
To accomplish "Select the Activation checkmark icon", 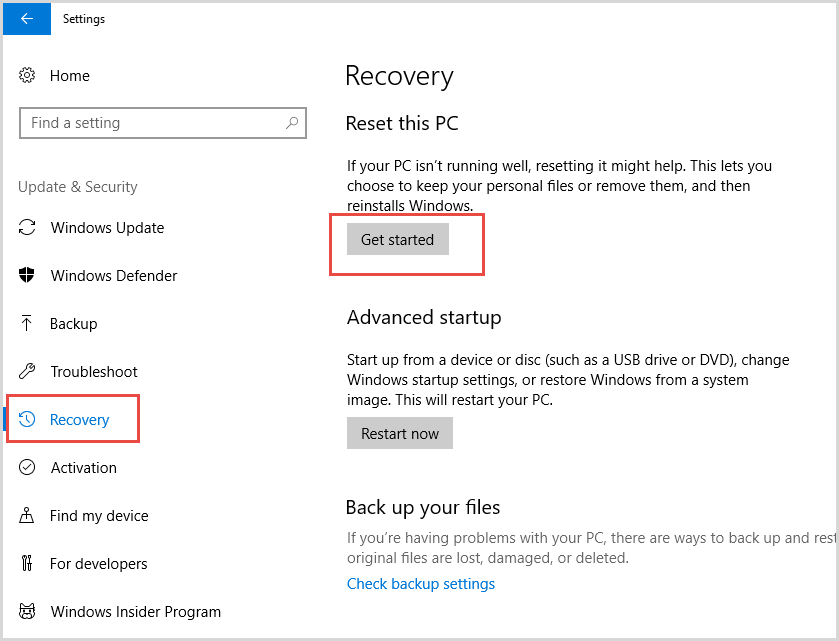I will click(x=28, y=468).
